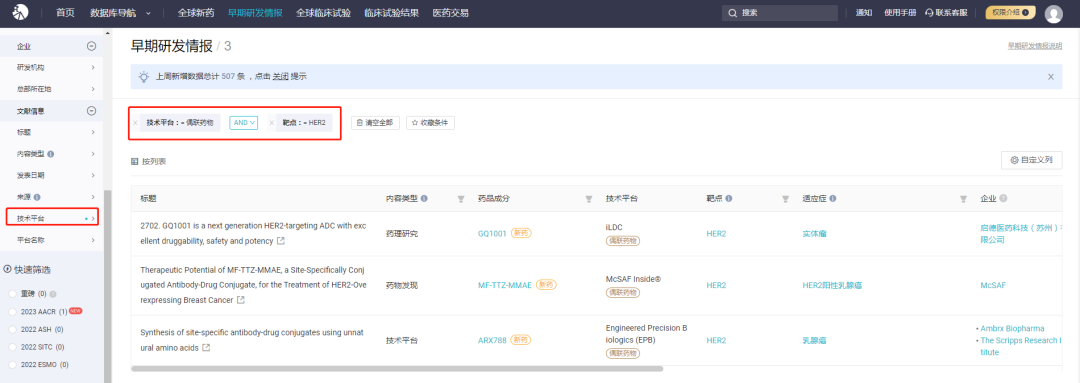The height and width of the screenshot is (383, 1080).
Task: Open the 全球临床试验 navigation tab
Action: coord(324,13)
